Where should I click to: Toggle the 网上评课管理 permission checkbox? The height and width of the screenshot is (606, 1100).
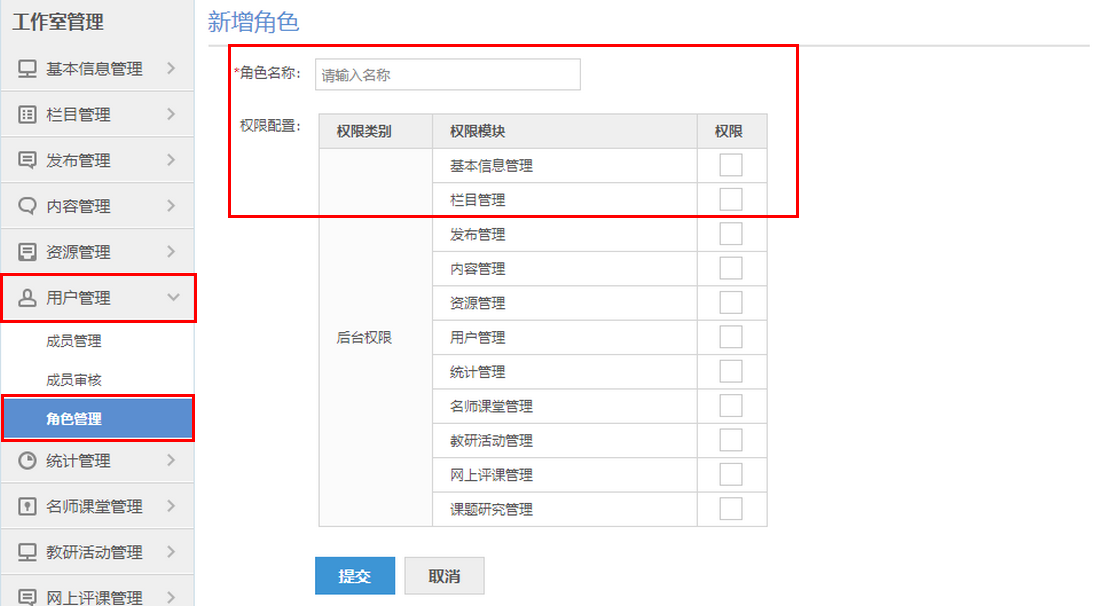pyautogui.click(x=731, y=474)
